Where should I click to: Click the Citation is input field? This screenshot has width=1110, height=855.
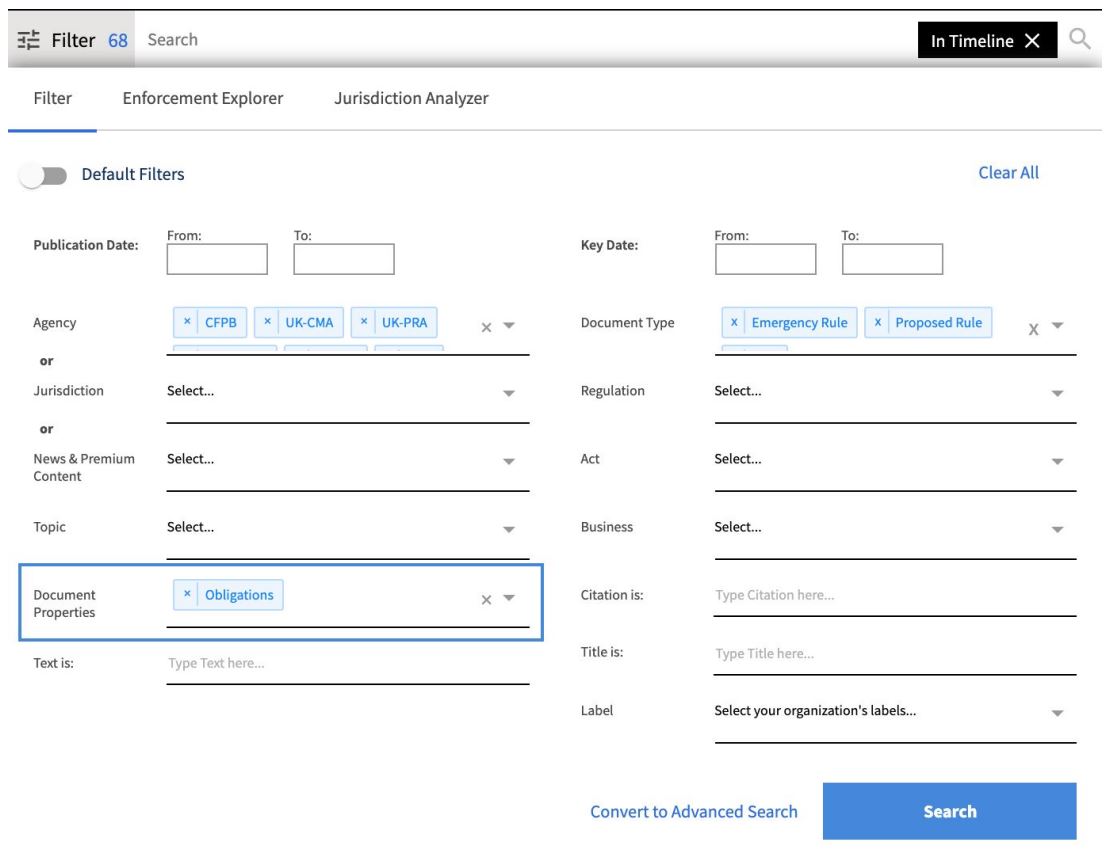pos(895,596)
